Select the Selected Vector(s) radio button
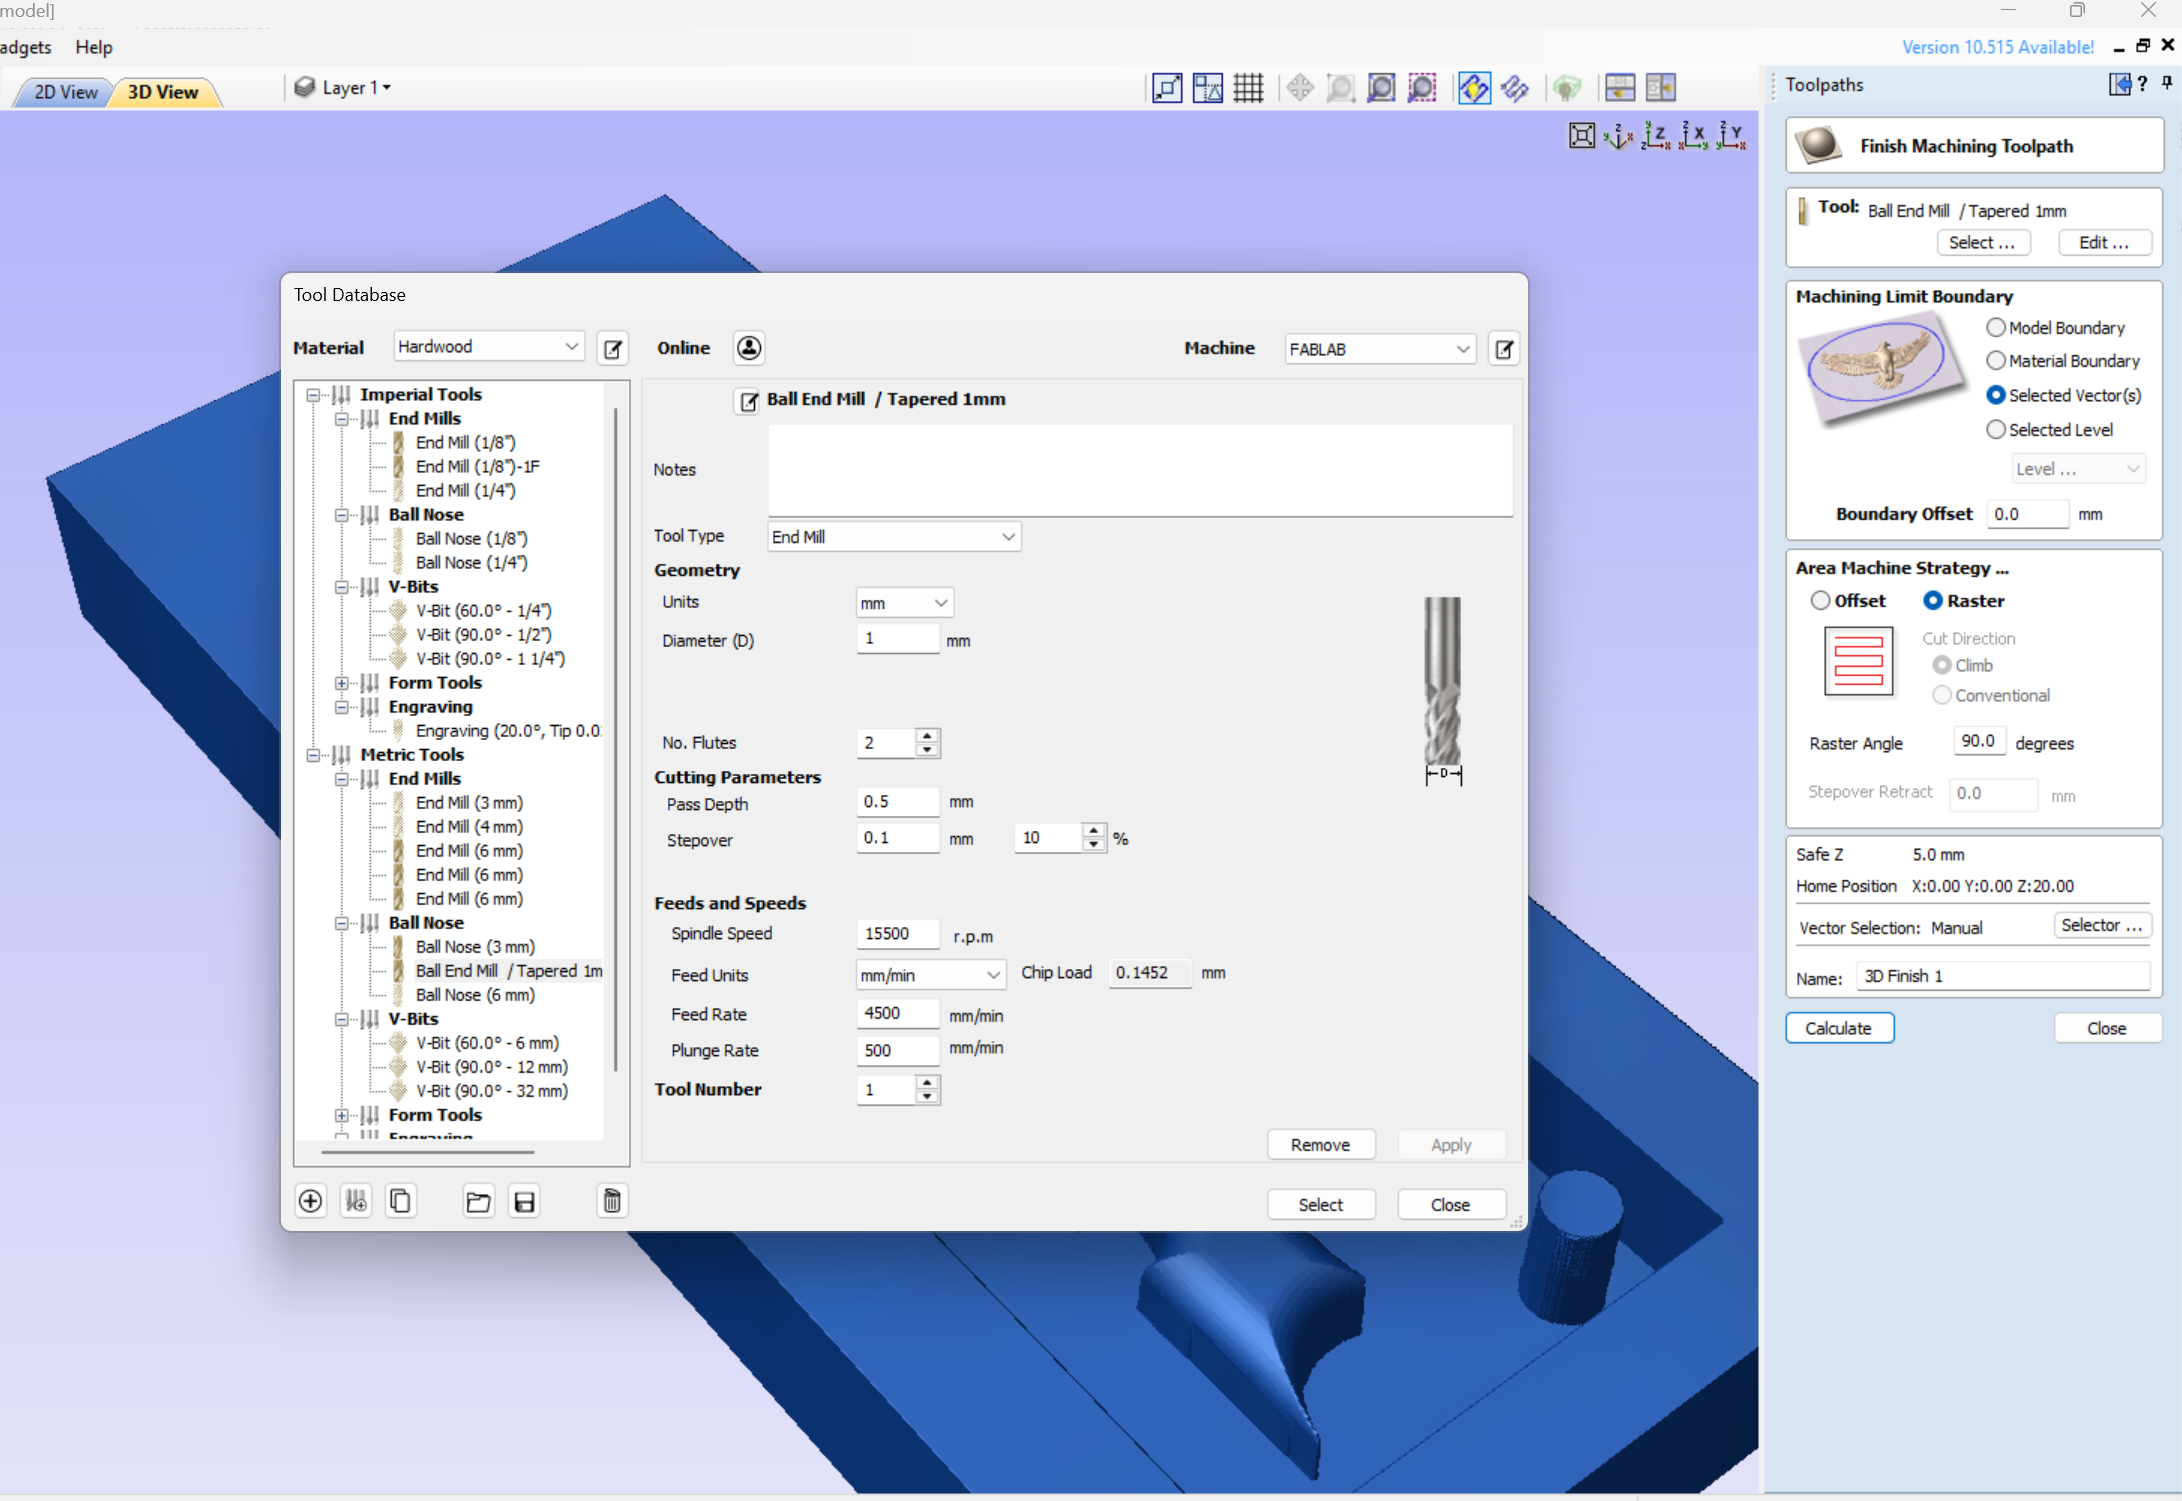Viewport: 2182px width, 1501px height. [x=1995, y=395]
